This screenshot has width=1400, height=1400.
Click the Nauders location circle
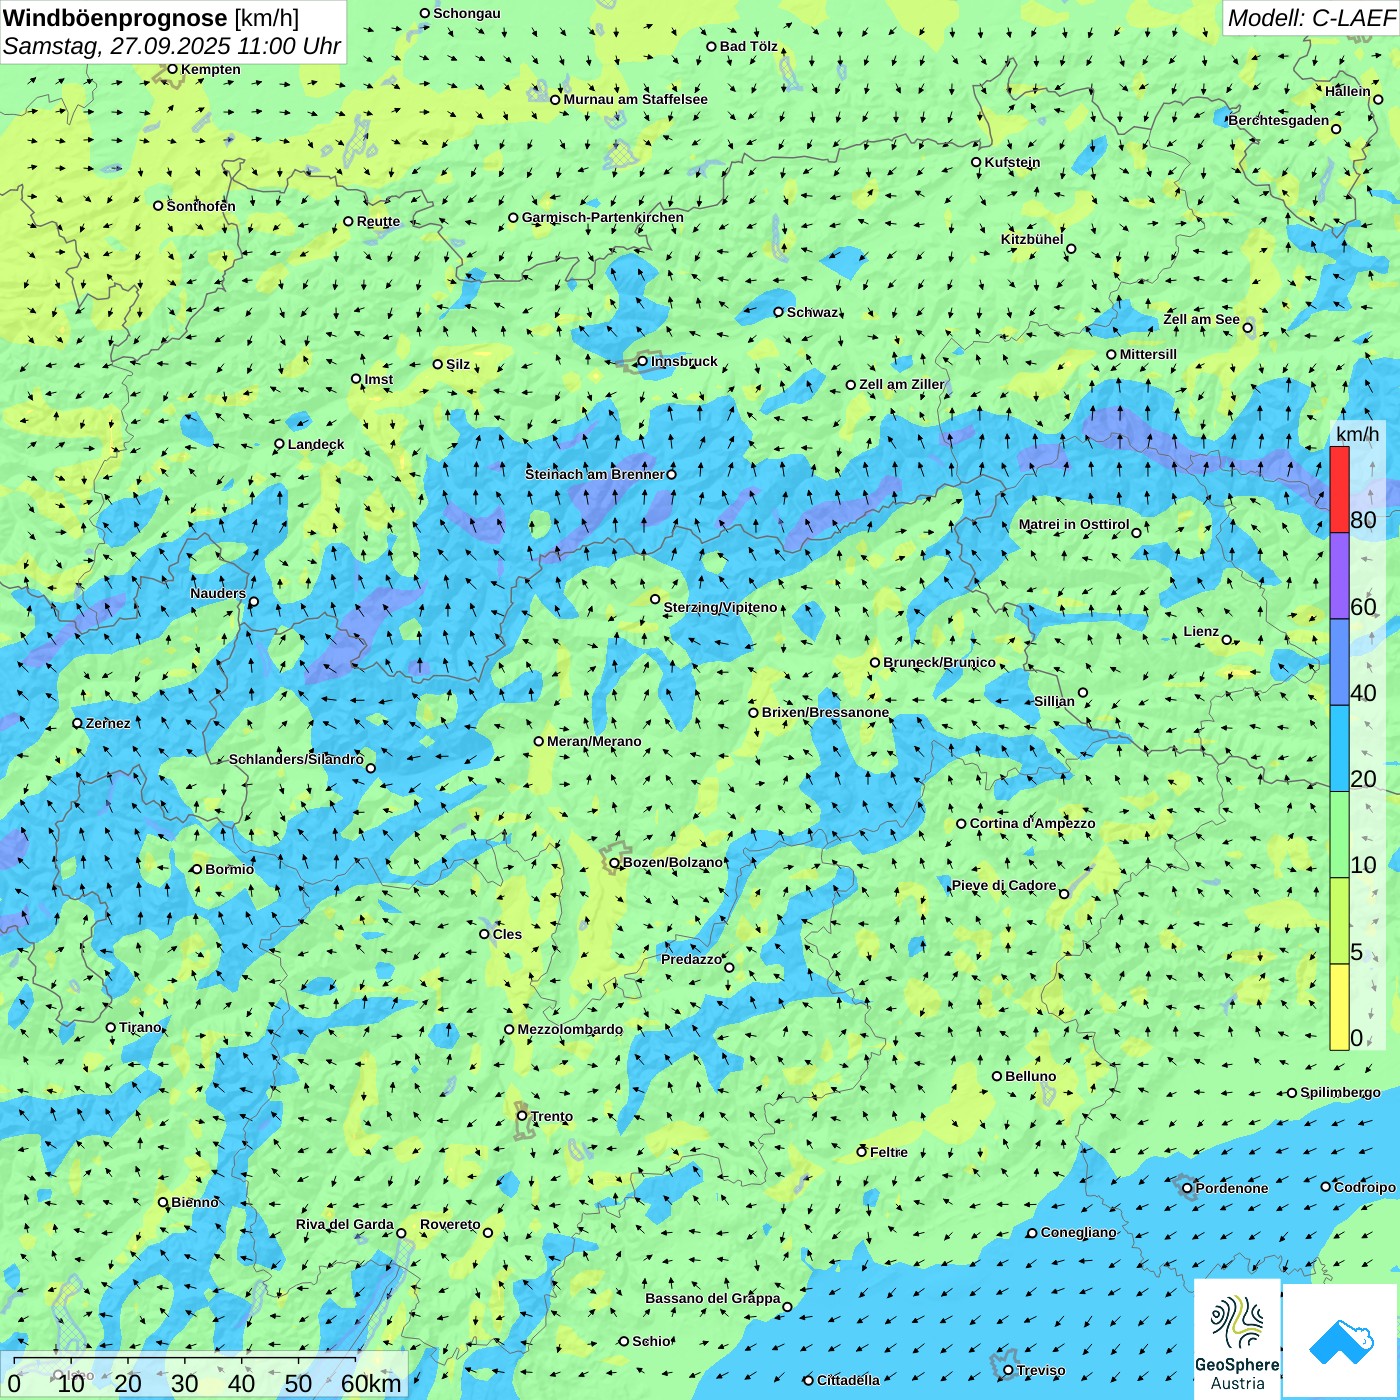[x=253, y=602]
